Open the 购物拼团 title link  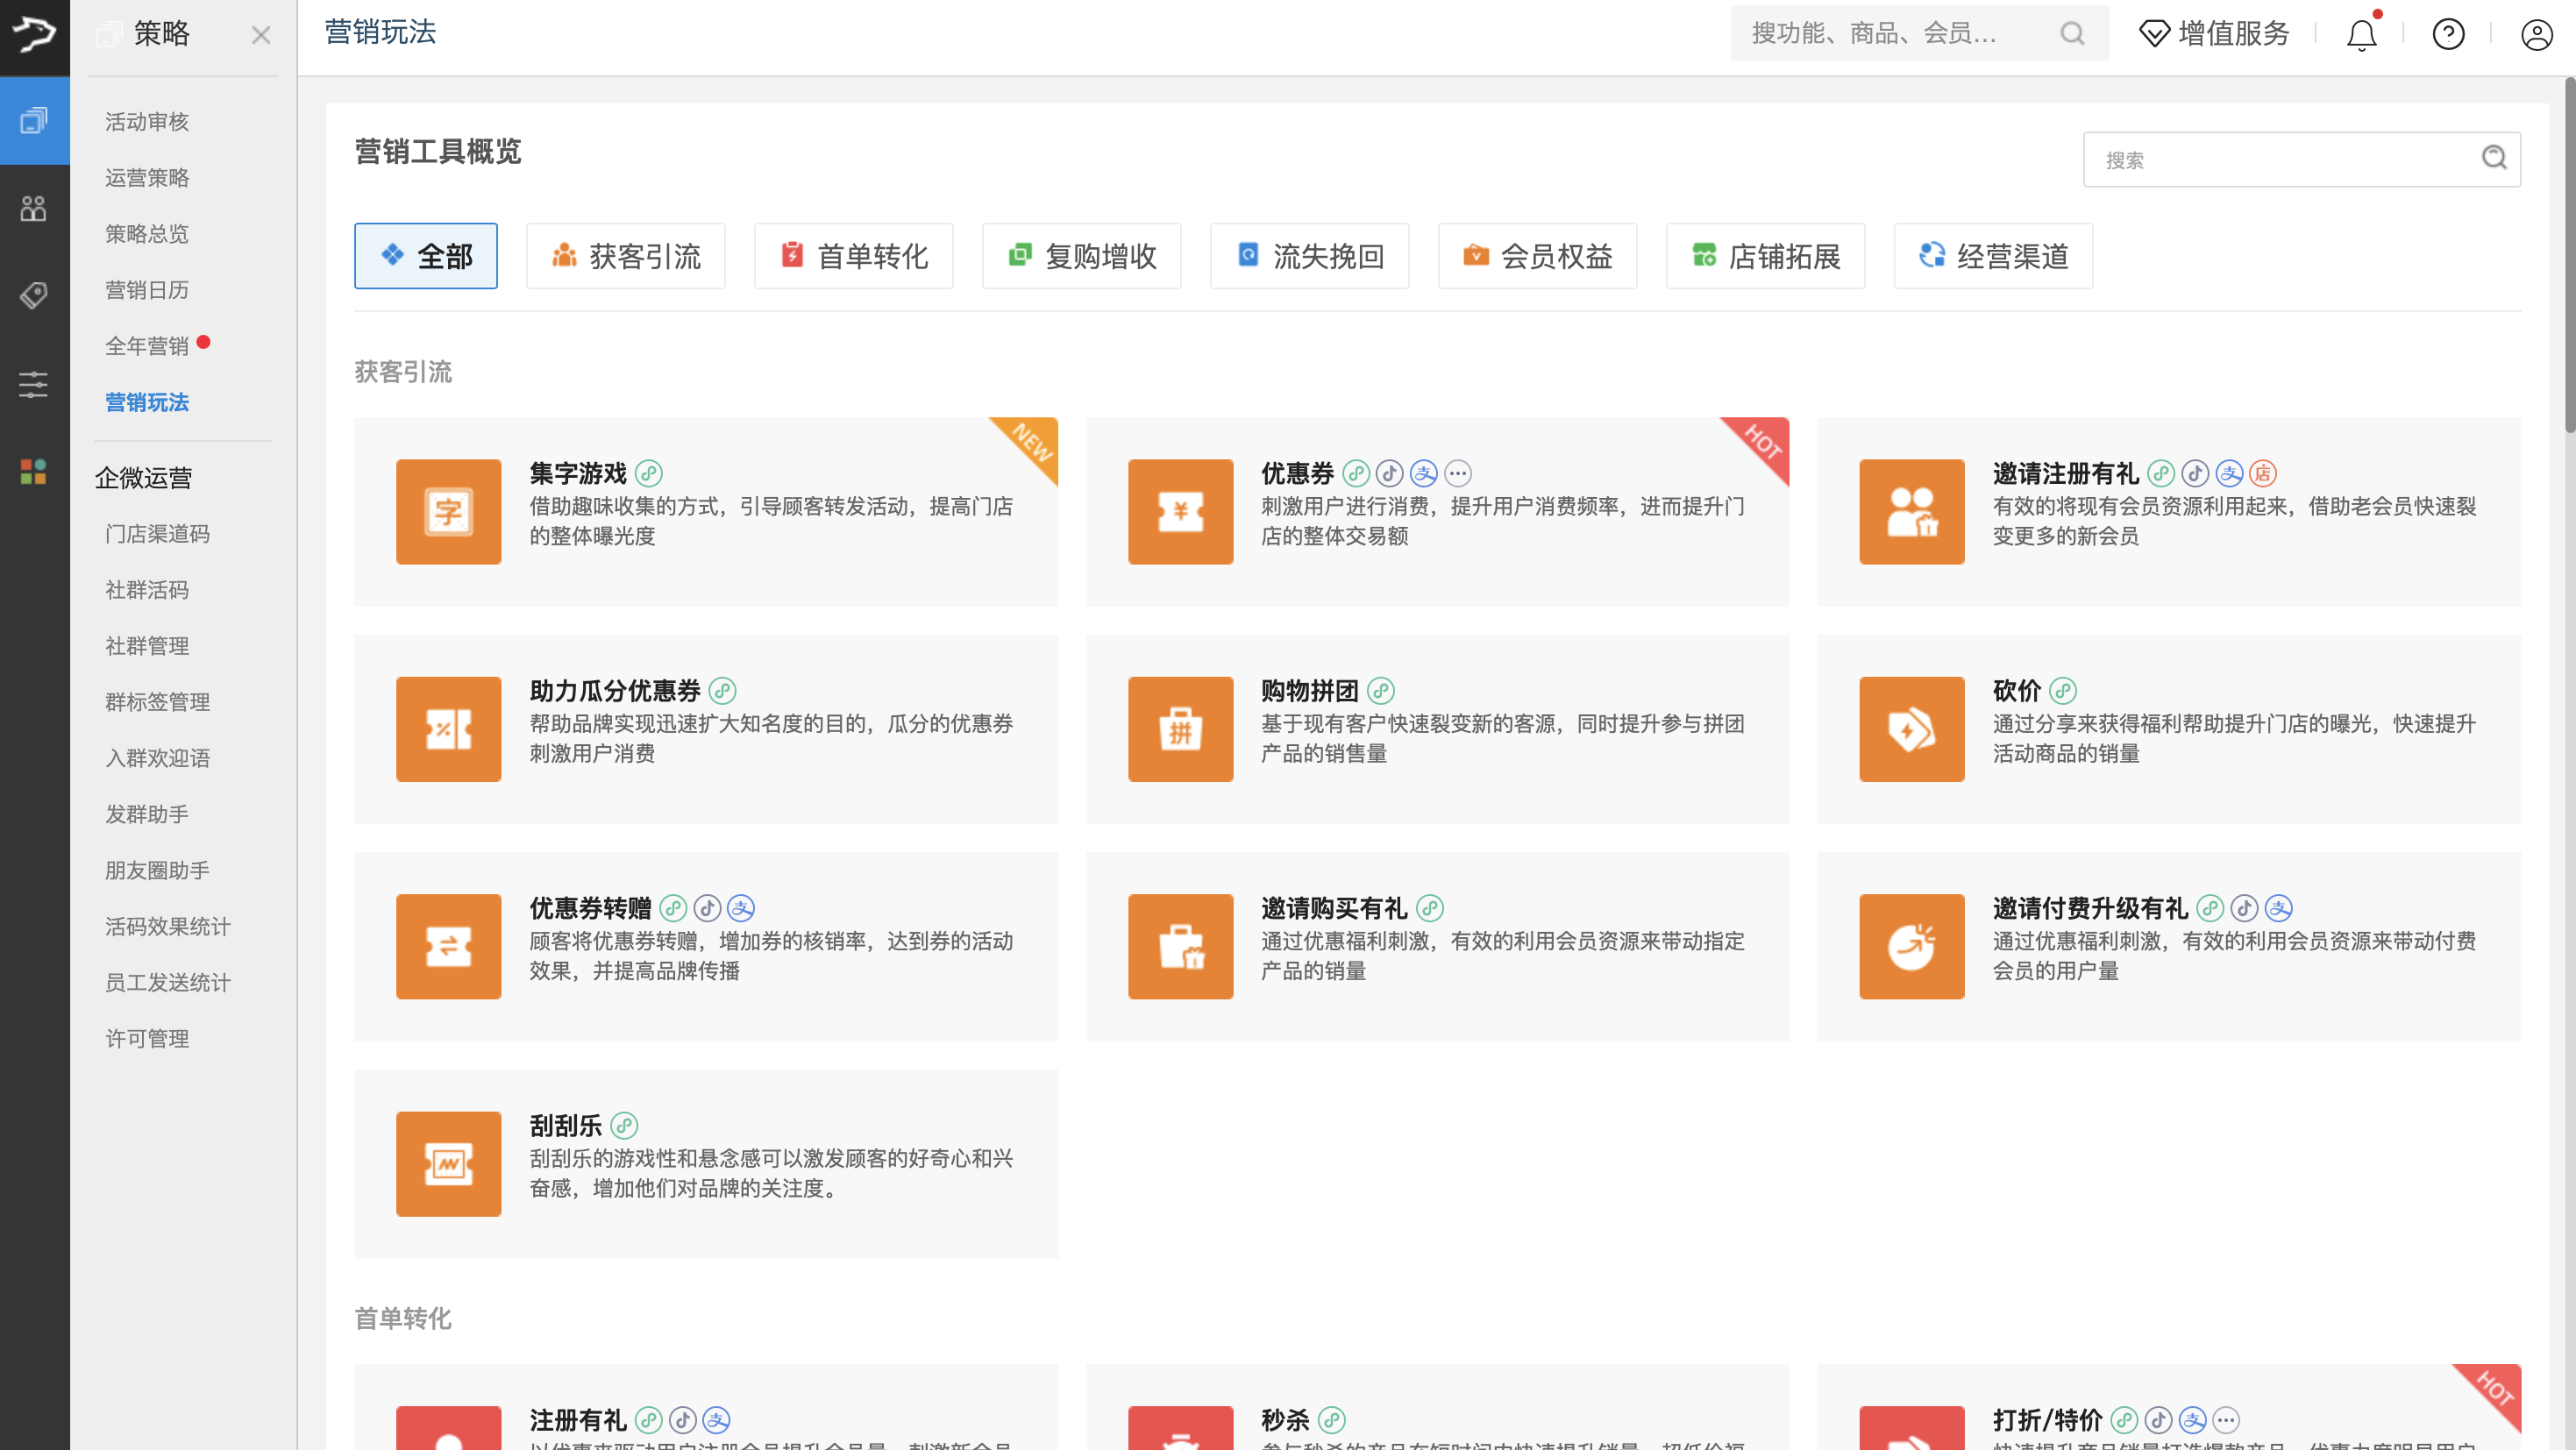1309,691
